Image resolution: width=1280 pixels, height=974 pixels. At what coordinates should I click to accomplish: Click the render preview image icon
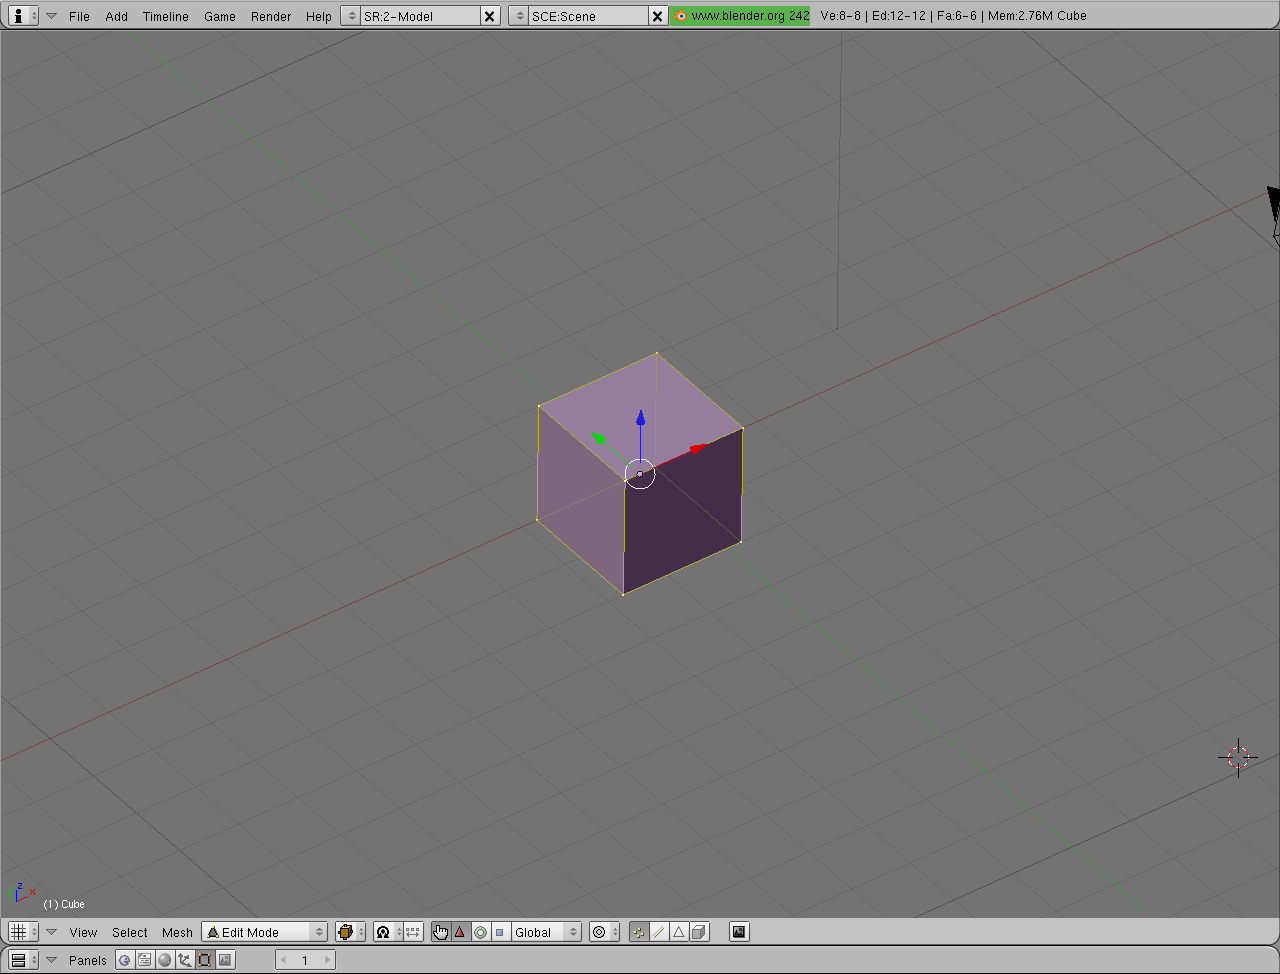(739, 932)
